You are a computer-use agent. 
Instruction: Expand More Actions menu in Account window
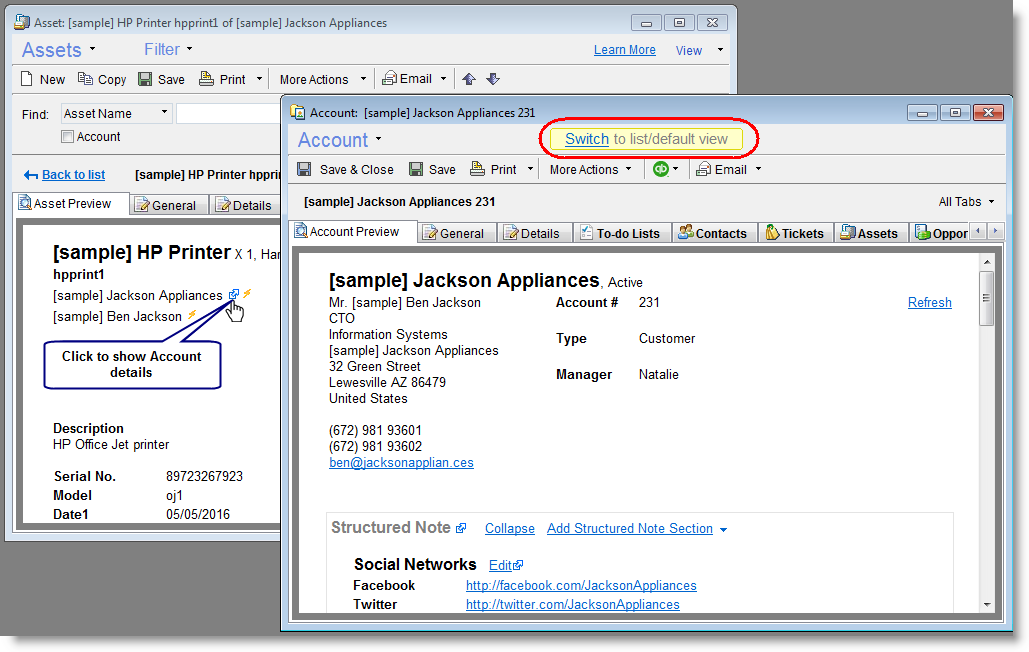[x=590, y=169]
